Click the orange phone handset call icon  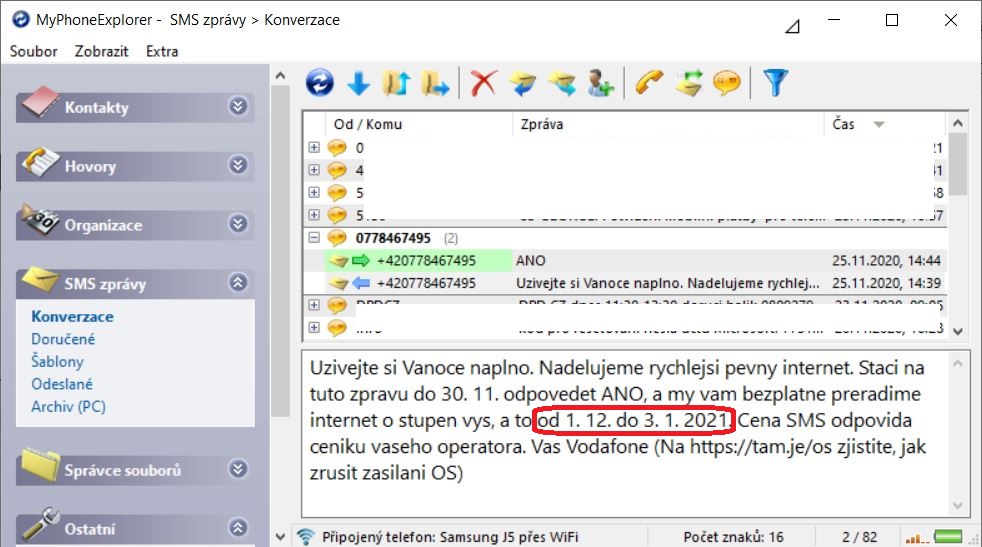pos(650,84)
